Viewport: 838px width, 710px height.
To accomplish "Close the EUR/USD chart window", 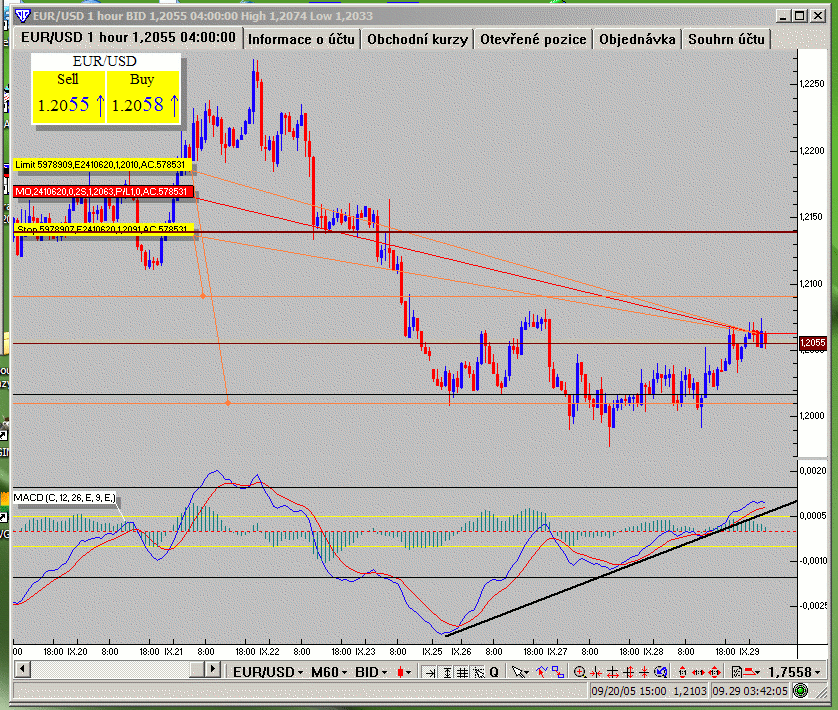I will coord(818,16).
